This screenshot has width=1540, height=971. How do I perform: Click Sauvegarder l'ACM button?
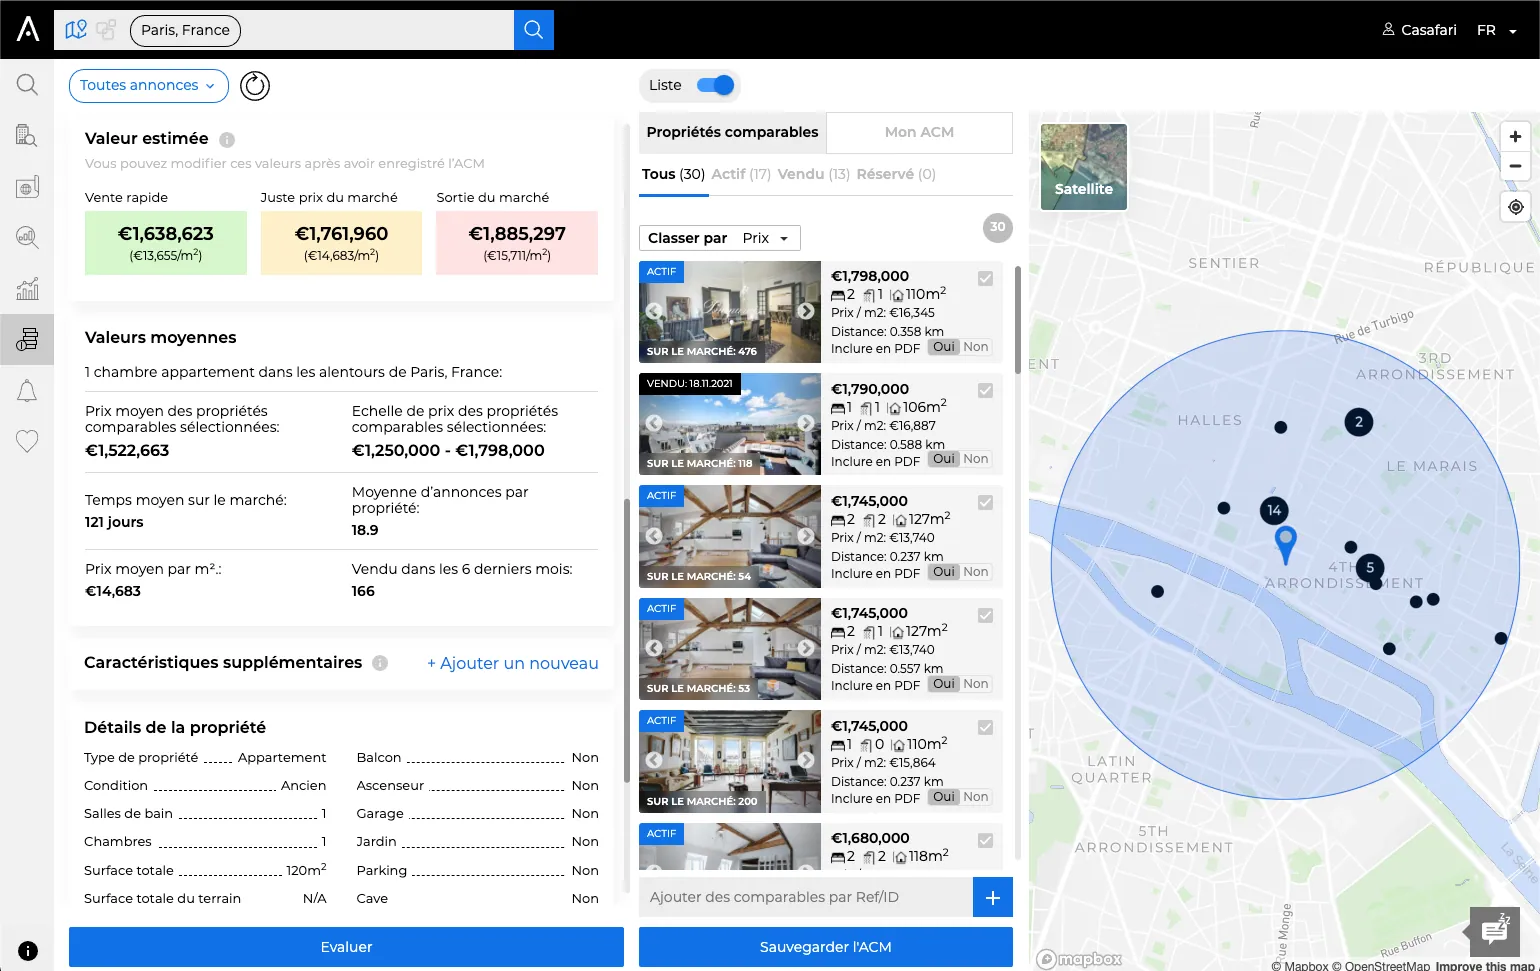826,947
